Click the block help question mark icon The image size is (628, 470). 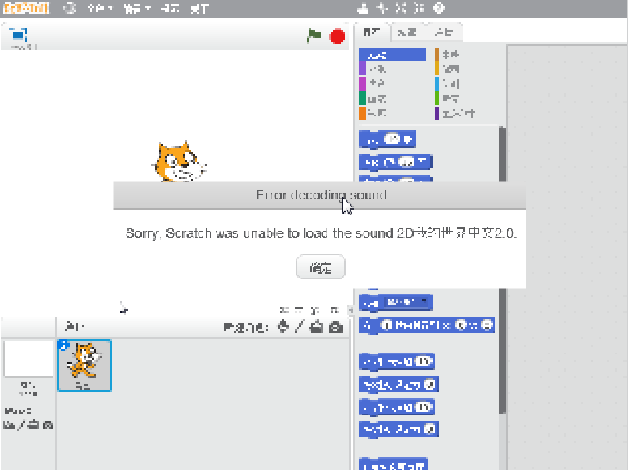[x=439, y=8]
